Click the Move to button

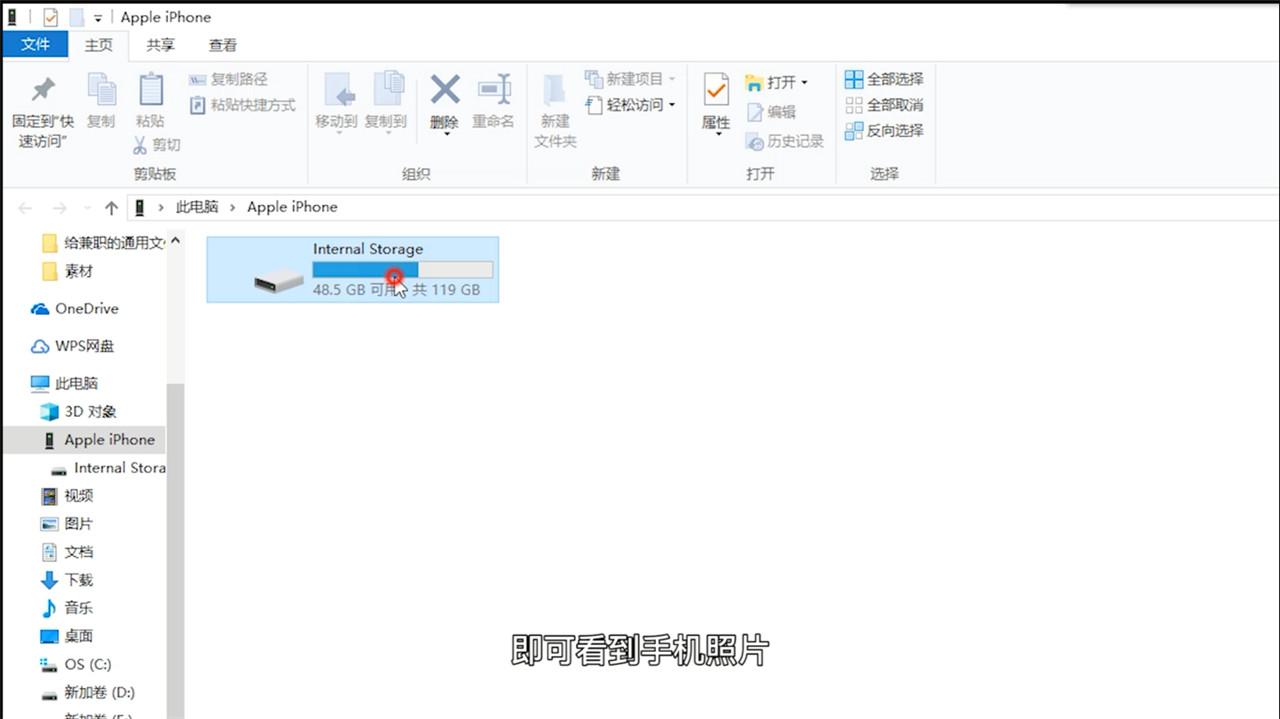(336, 101)
